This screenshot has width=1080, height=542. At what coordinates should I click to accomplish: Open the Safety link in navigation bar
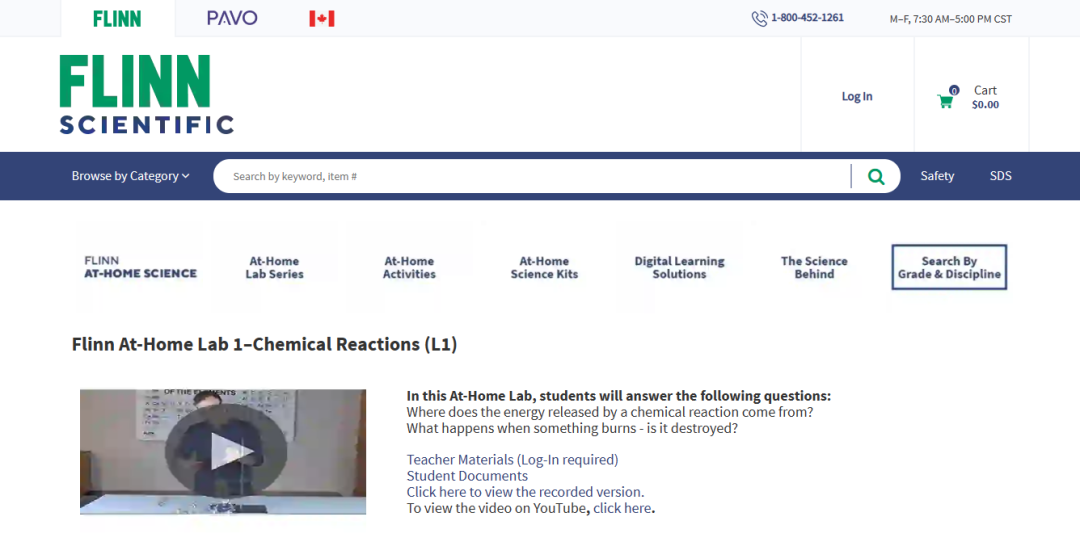pos(937,176)
